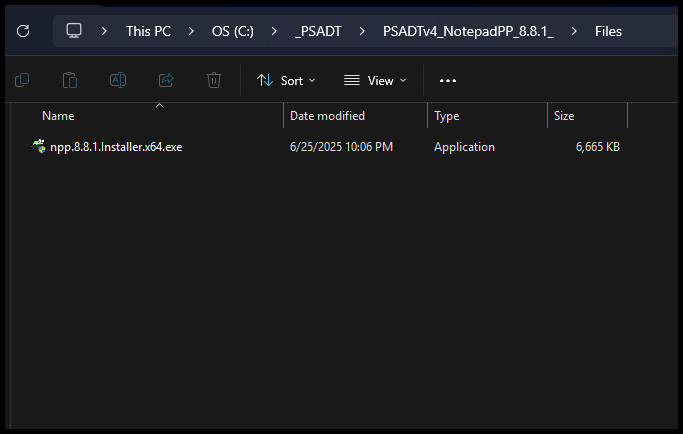Select npp.8.8.1.Installer.x64.exe file name
Viewport: 683px width, 434px height.
116,147
